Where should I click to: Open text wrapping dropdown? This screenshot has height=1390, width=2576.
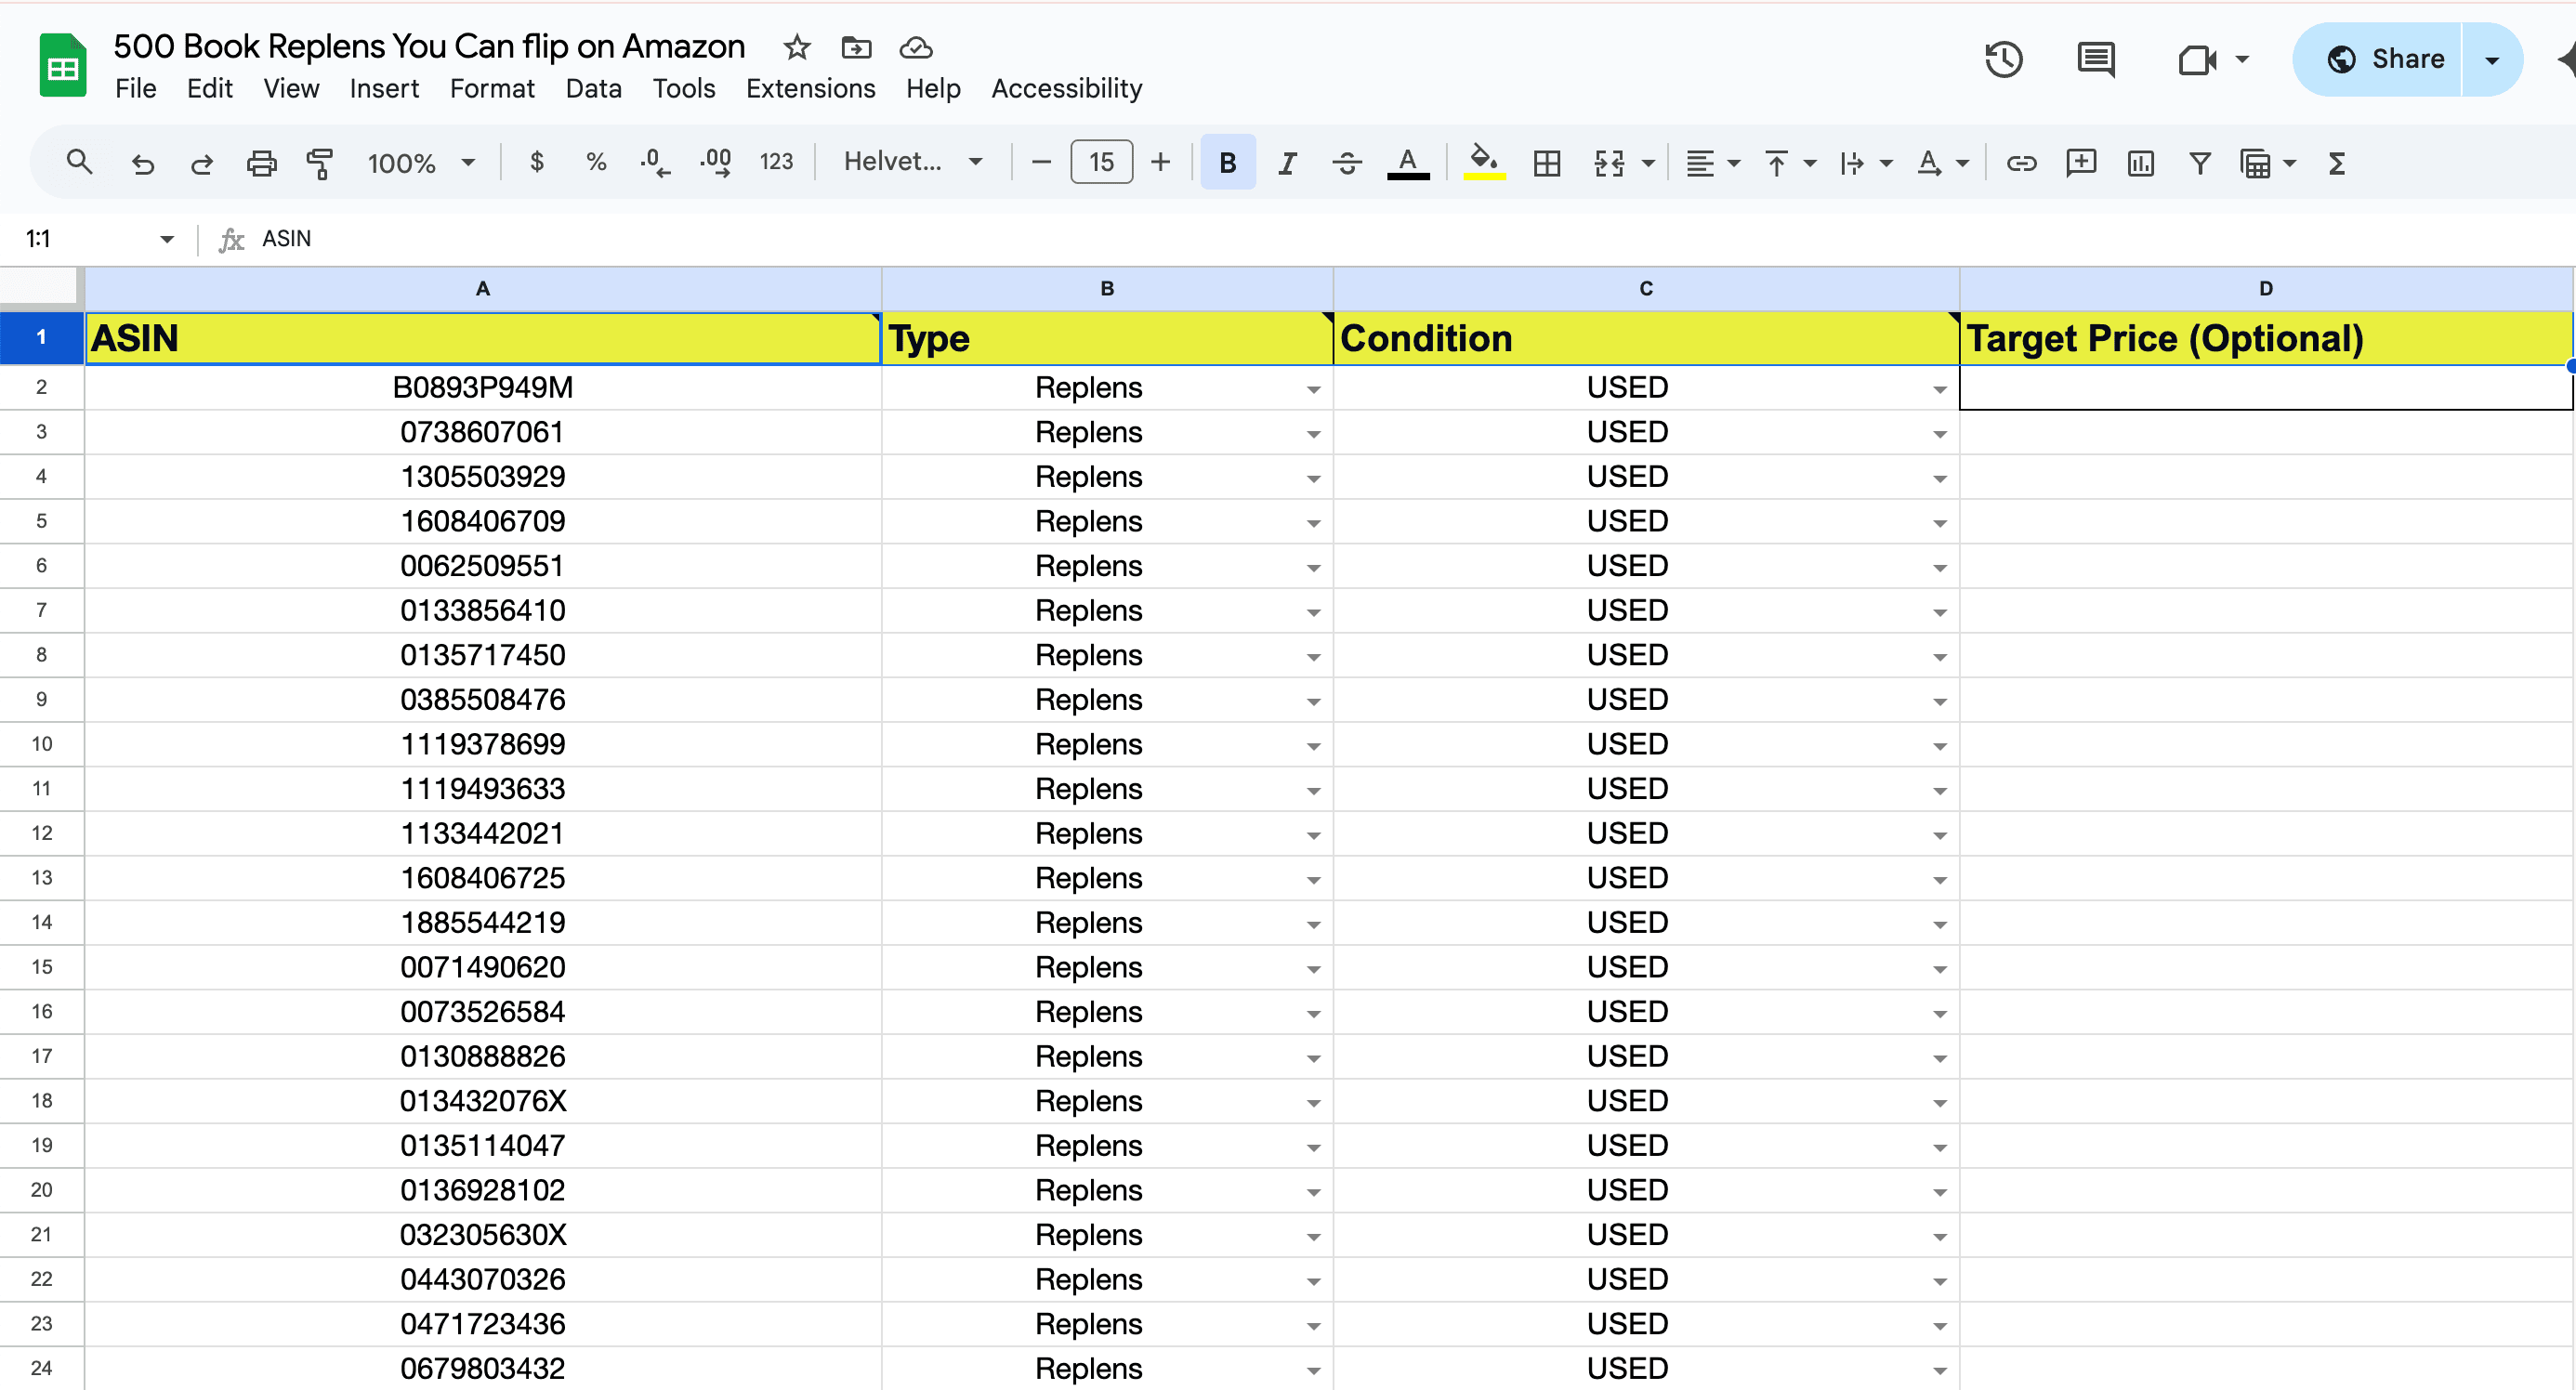1865,162
